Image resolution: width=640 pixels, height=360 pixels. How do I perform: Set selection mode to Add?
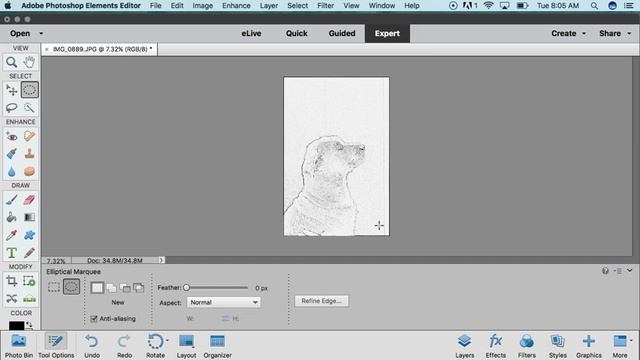tap(111, 288)
